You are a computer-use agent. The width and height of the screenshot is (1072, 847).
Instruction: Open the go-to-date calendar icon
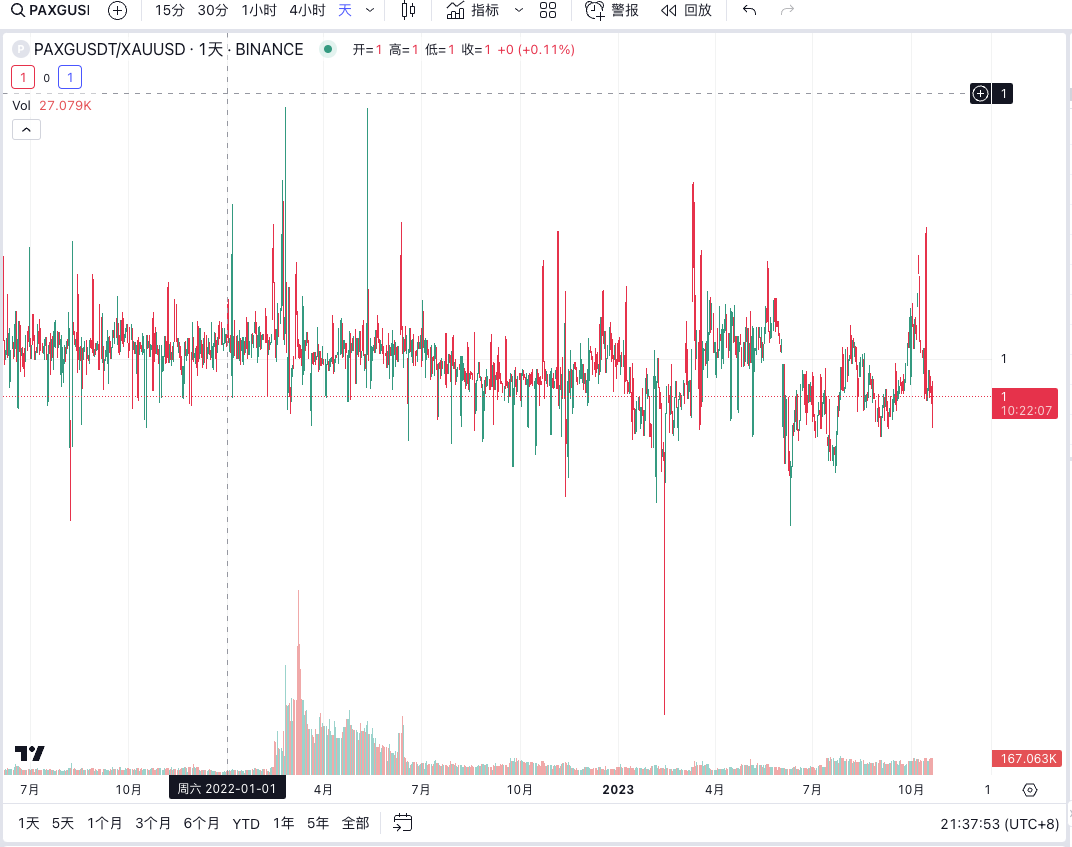(x=403, y=822)
